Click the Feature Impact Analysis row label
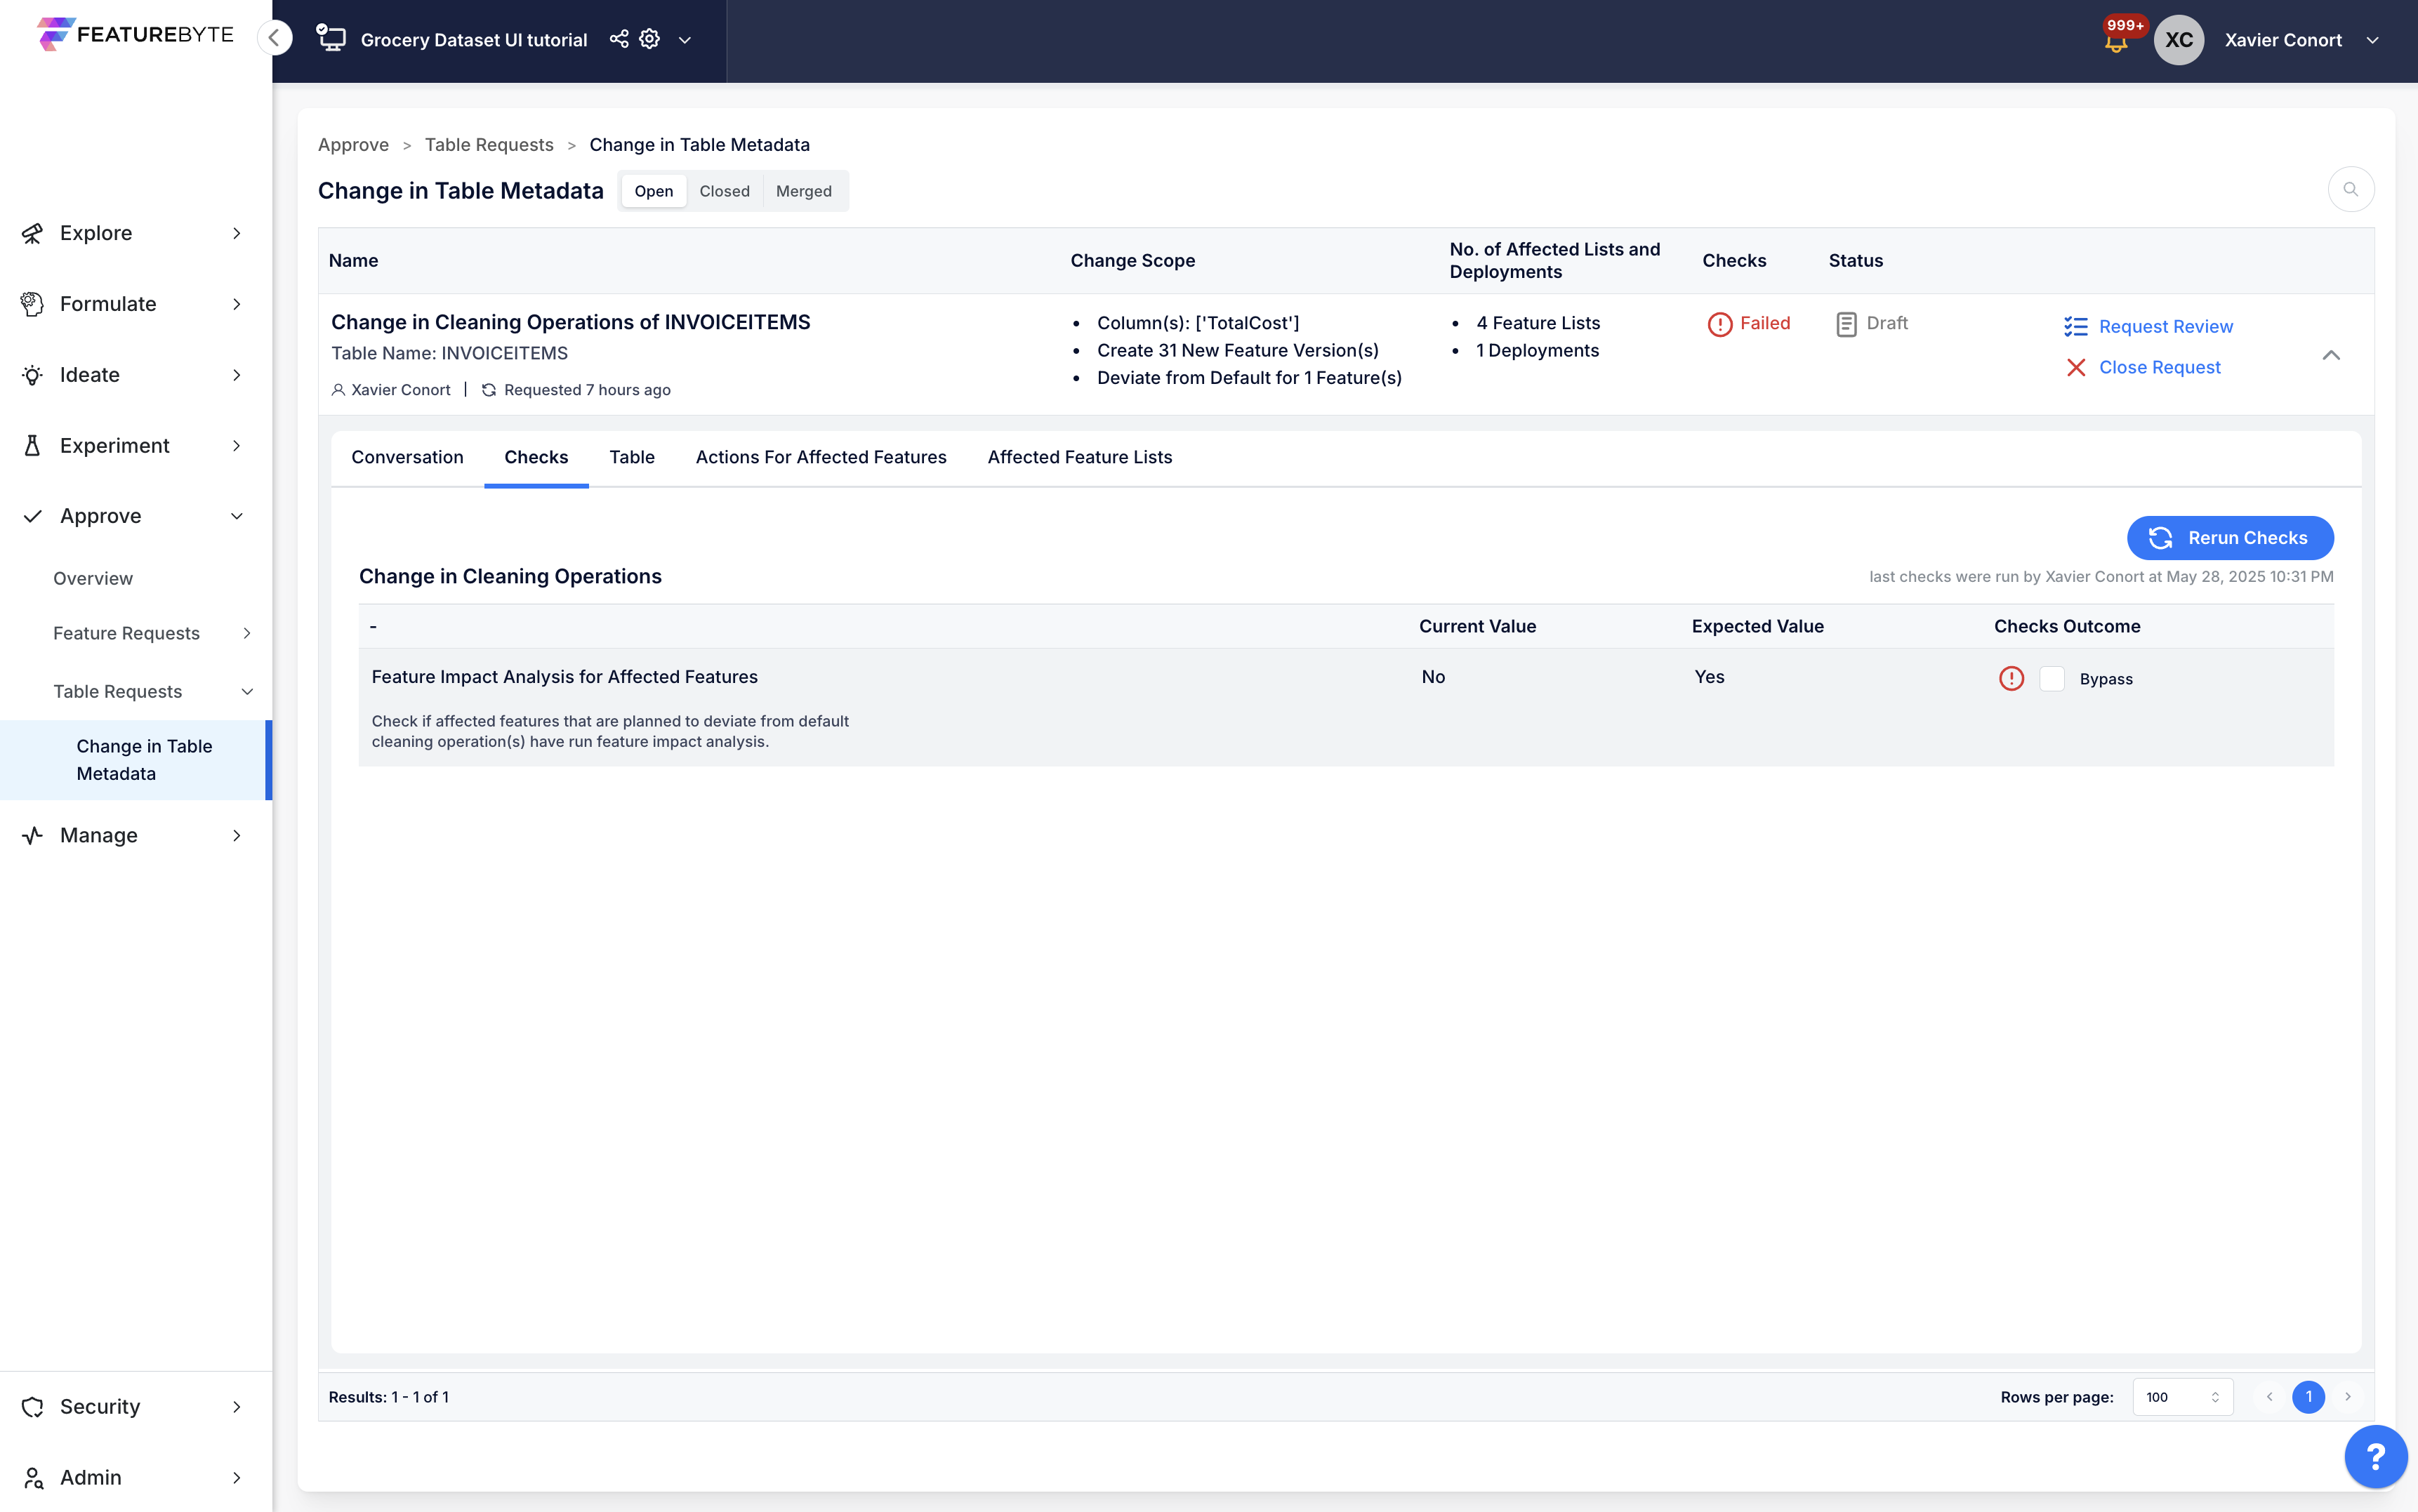The height and width of the screenshot is (1512, 2418). pyautogui.click(x=565, y=677)
